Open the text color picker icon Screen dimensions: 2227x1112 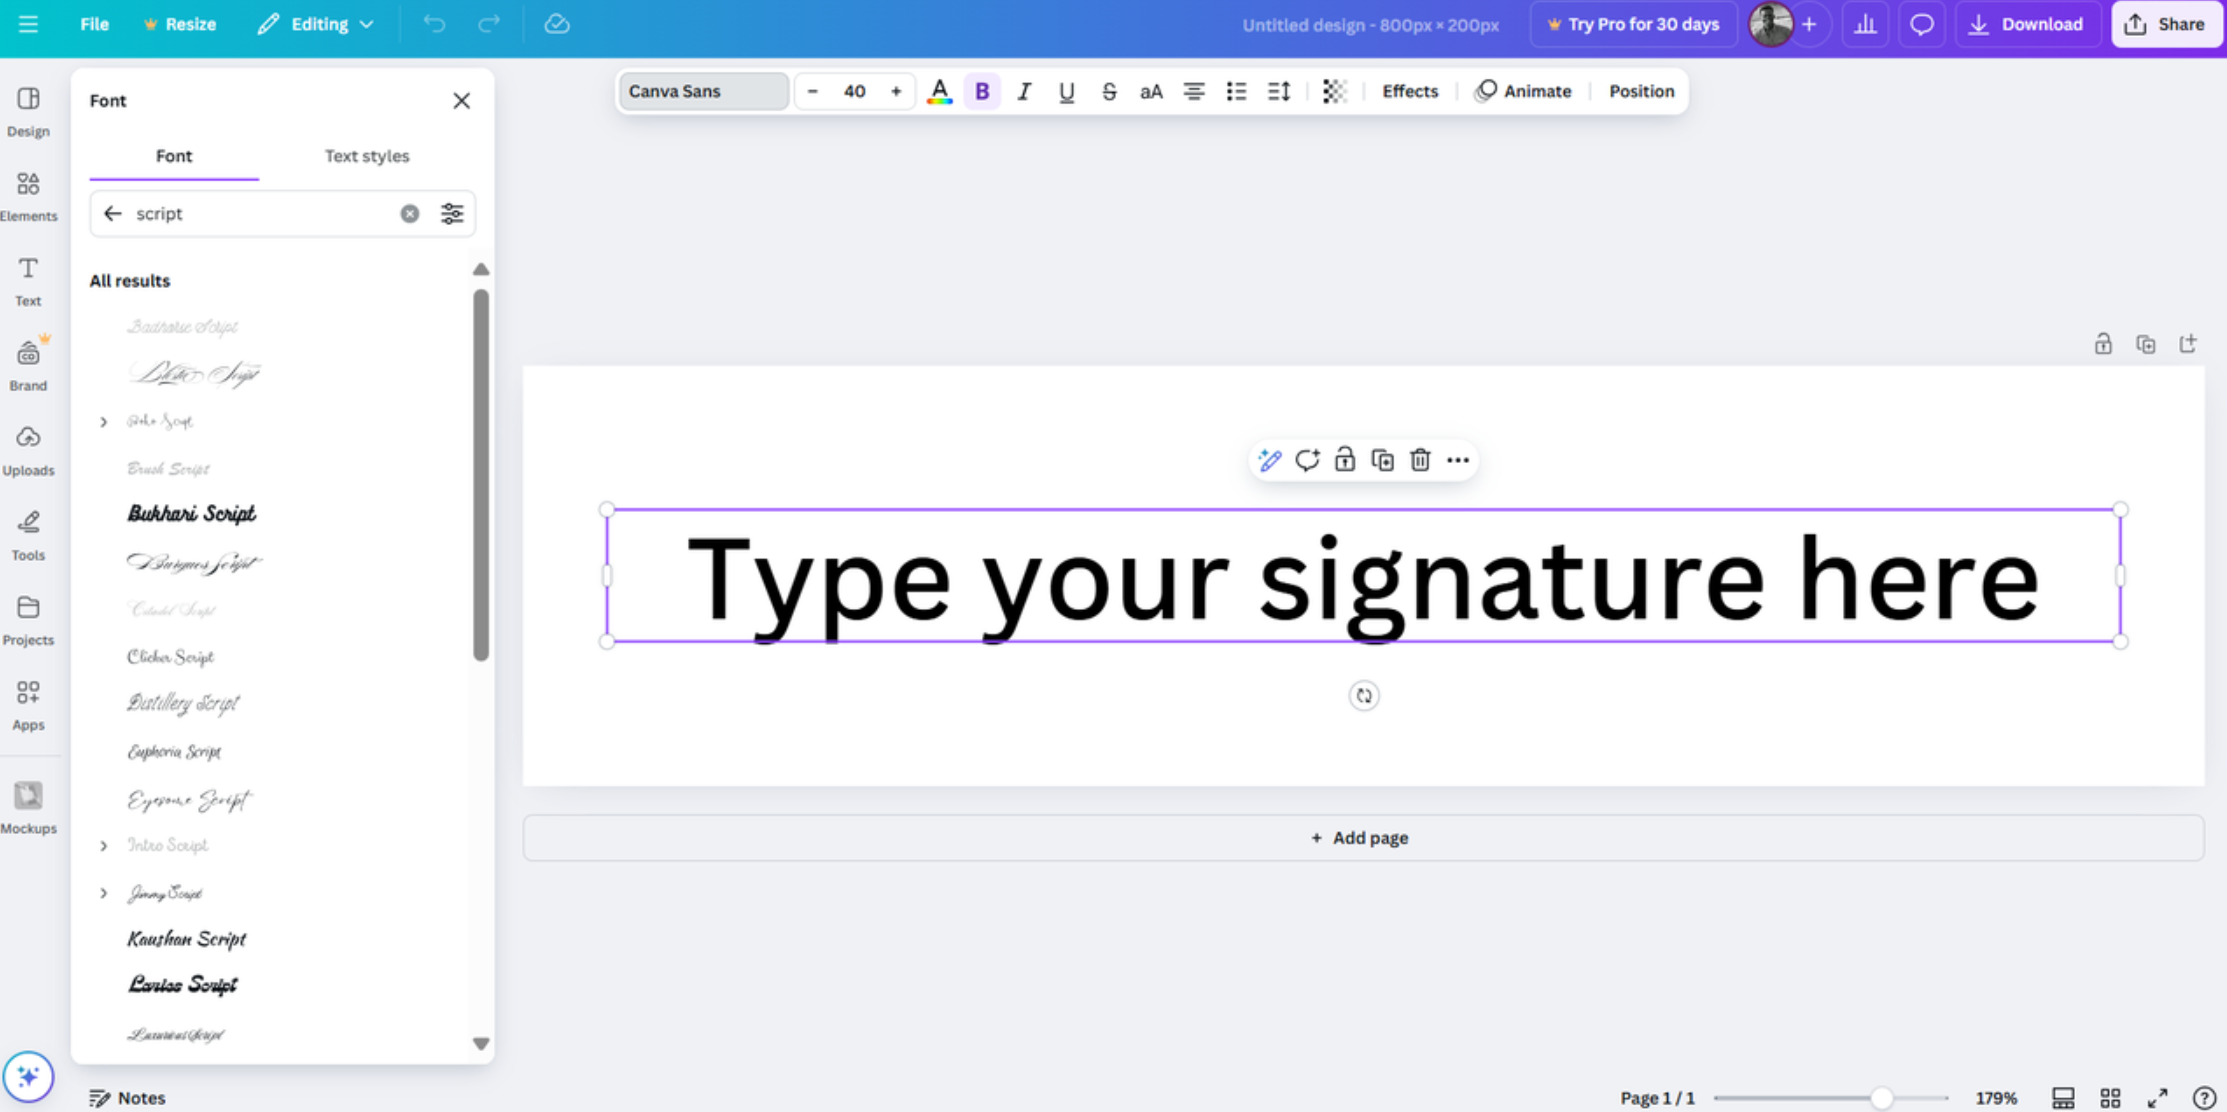click(938, 90)
